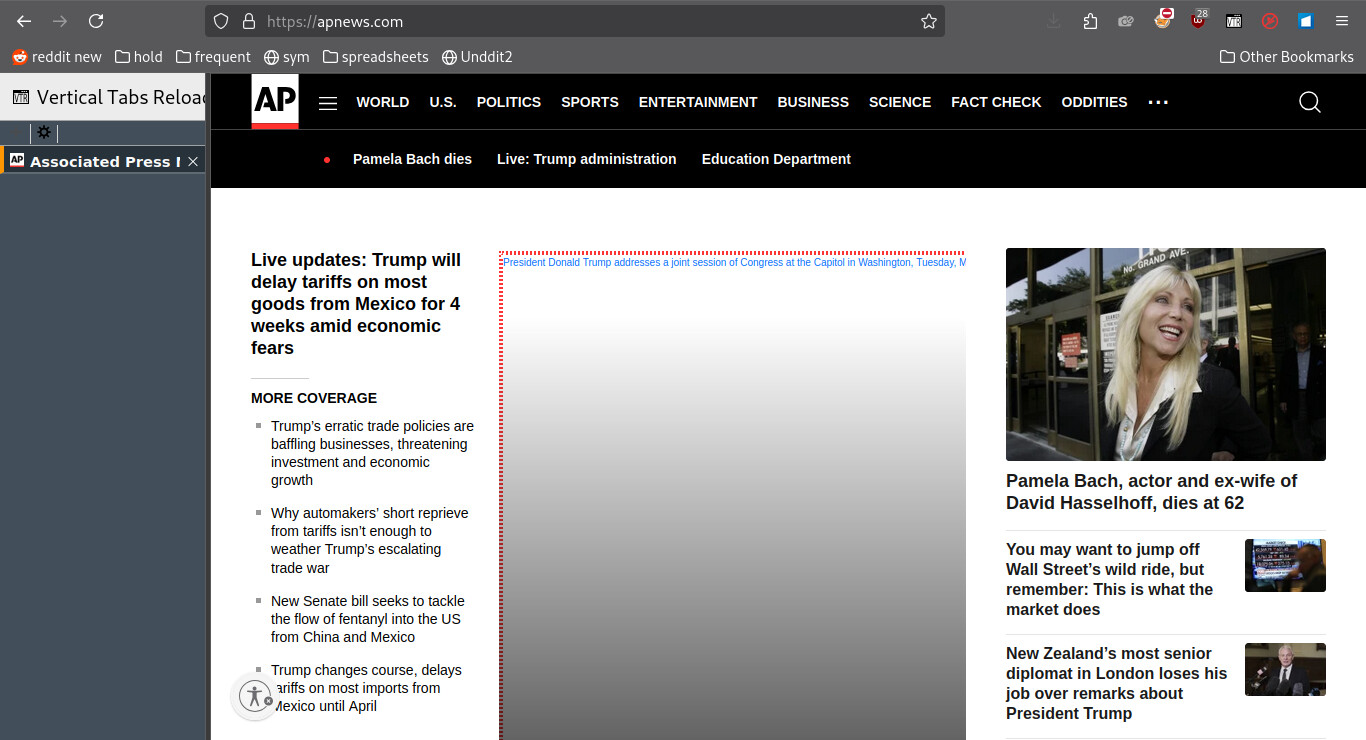Open the reddit new bookmark

coord(57,57)
